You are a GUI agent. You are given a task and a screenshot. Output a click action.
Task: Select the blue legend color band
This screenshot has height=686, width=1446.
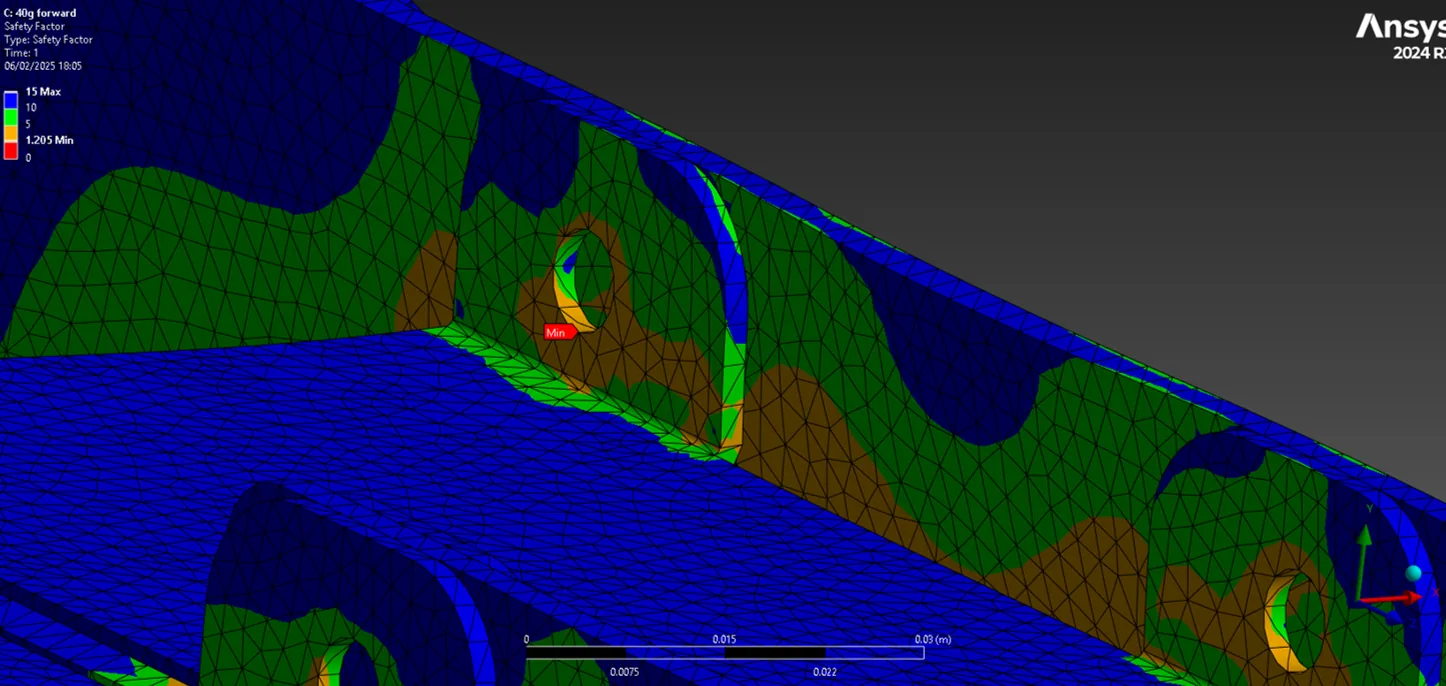tap(11, 100)
